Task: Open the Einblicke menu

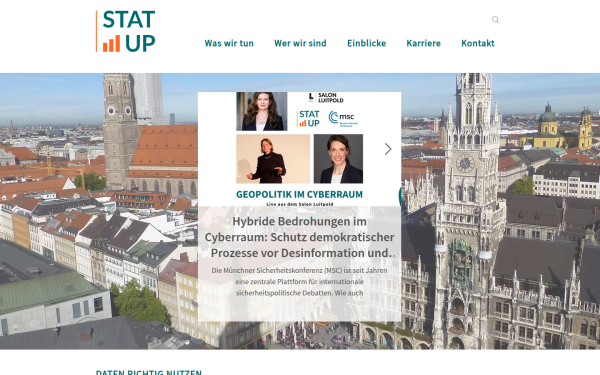Action: tap(367, 43)
